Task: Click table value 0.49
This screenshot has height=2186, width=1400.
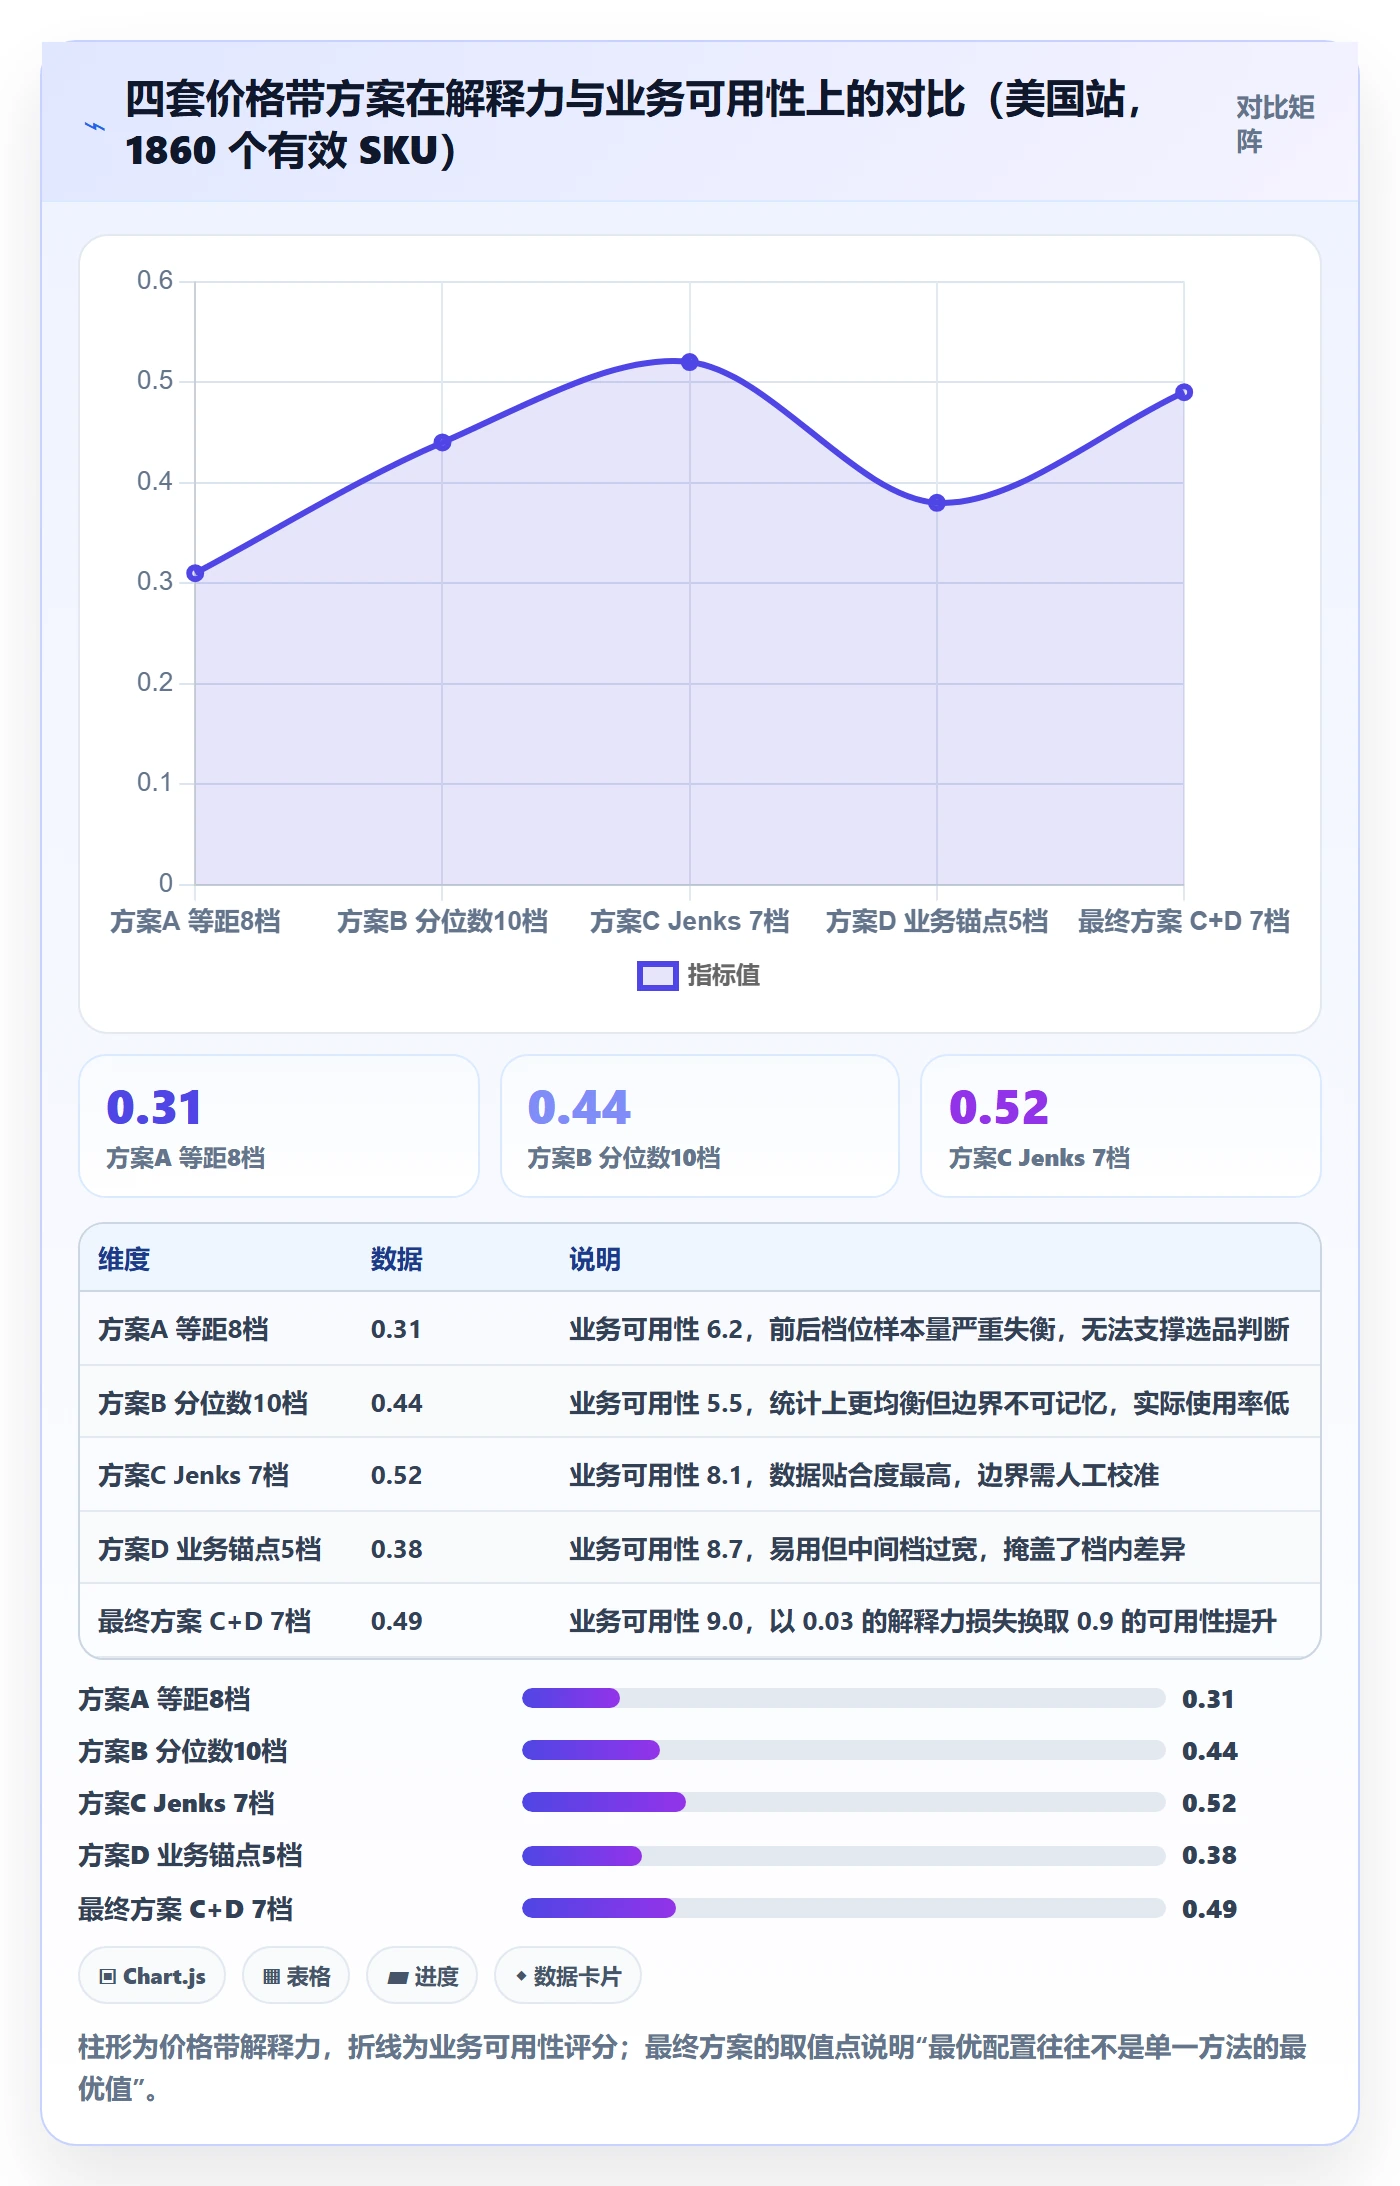Action: point(397,1621)
